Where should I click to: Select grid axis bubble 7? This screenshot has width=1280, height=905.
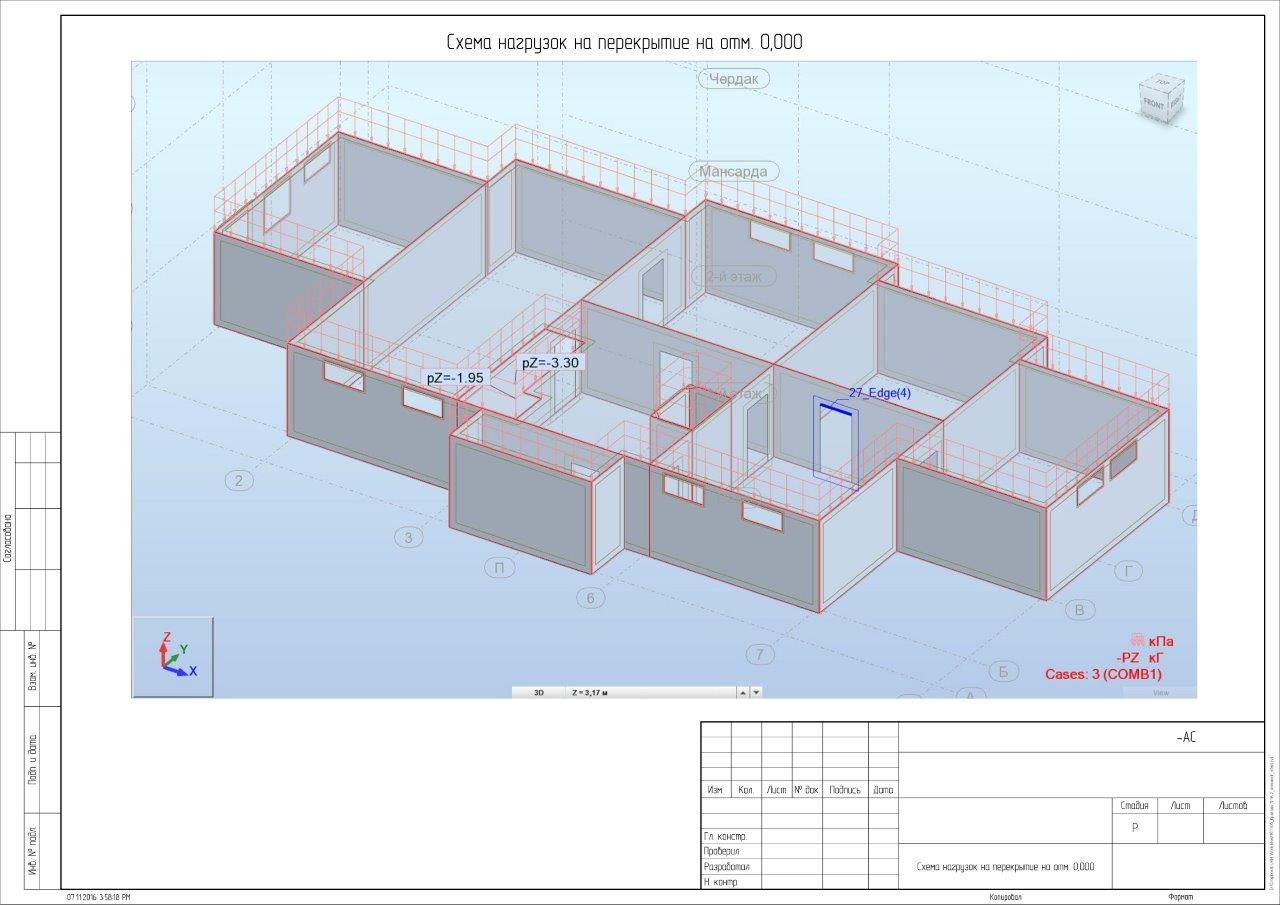[760, 655]
